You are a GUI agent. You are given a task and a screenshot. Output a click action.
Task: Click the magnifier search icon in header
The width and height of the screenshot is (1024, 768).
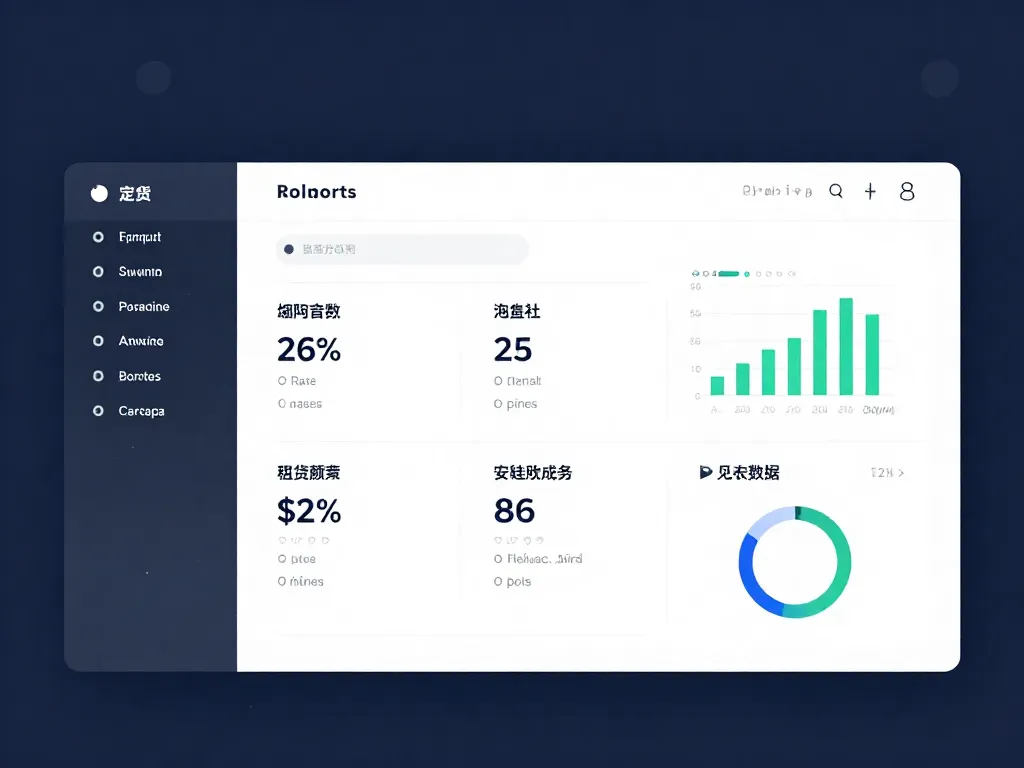(x=836, y=191)
